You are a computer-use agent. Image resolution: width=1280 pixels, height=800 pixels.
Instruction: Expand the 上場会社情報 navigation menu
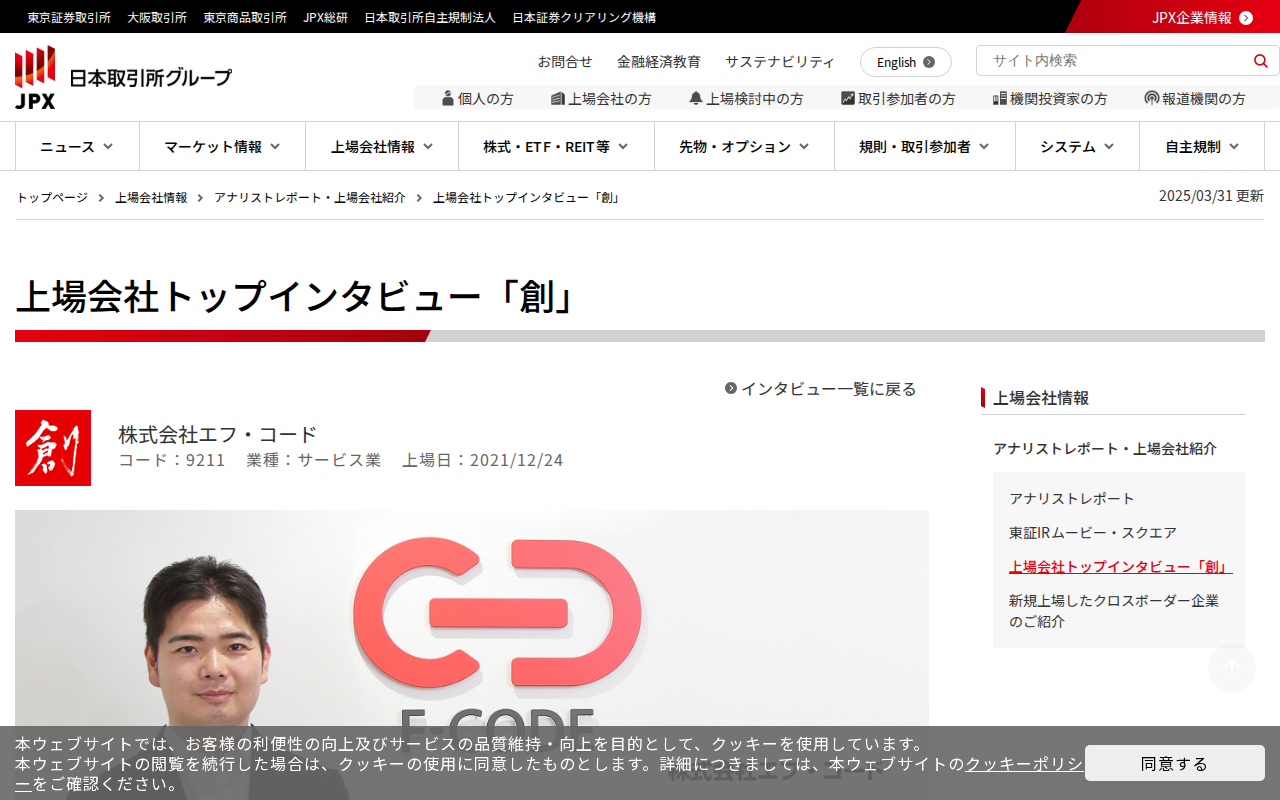coord(382,146)
